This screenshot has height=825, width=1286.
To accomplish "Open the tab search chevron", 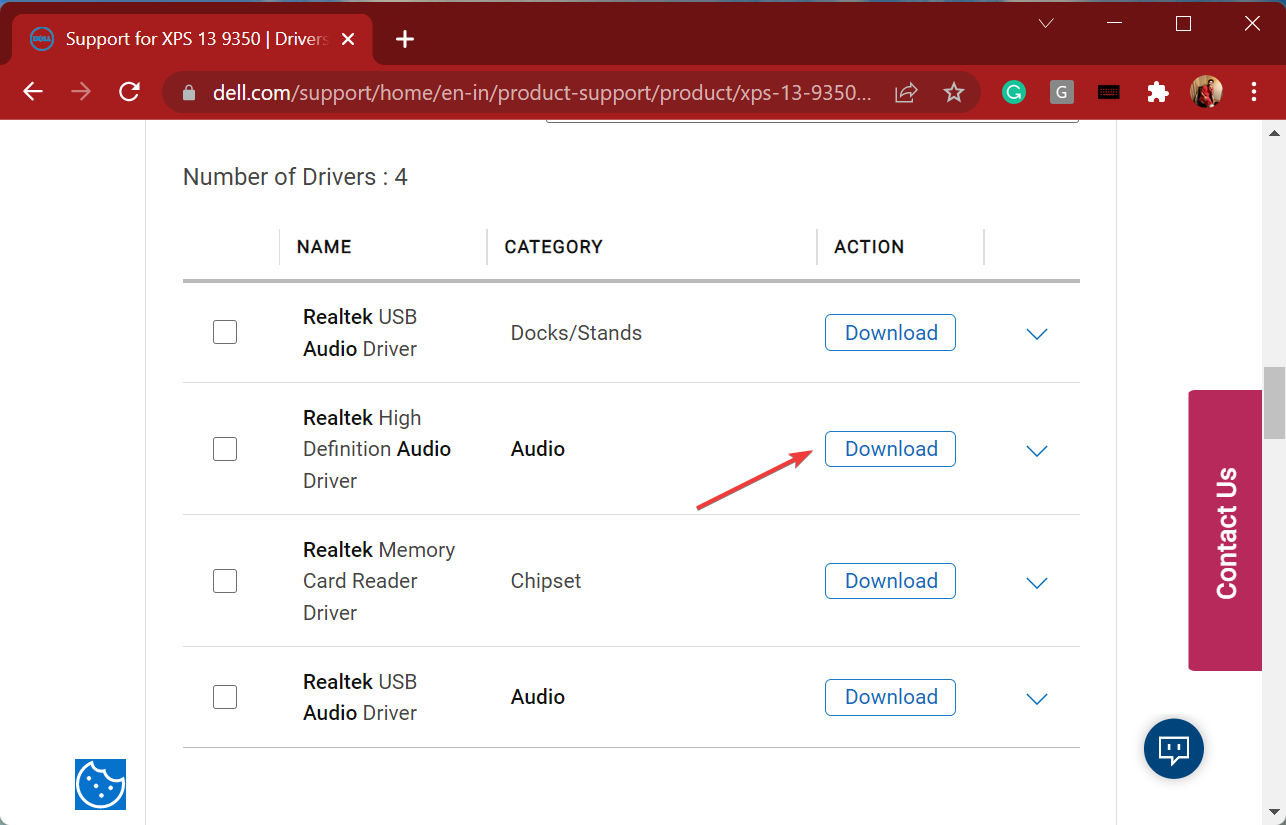I will [1046, 23].
